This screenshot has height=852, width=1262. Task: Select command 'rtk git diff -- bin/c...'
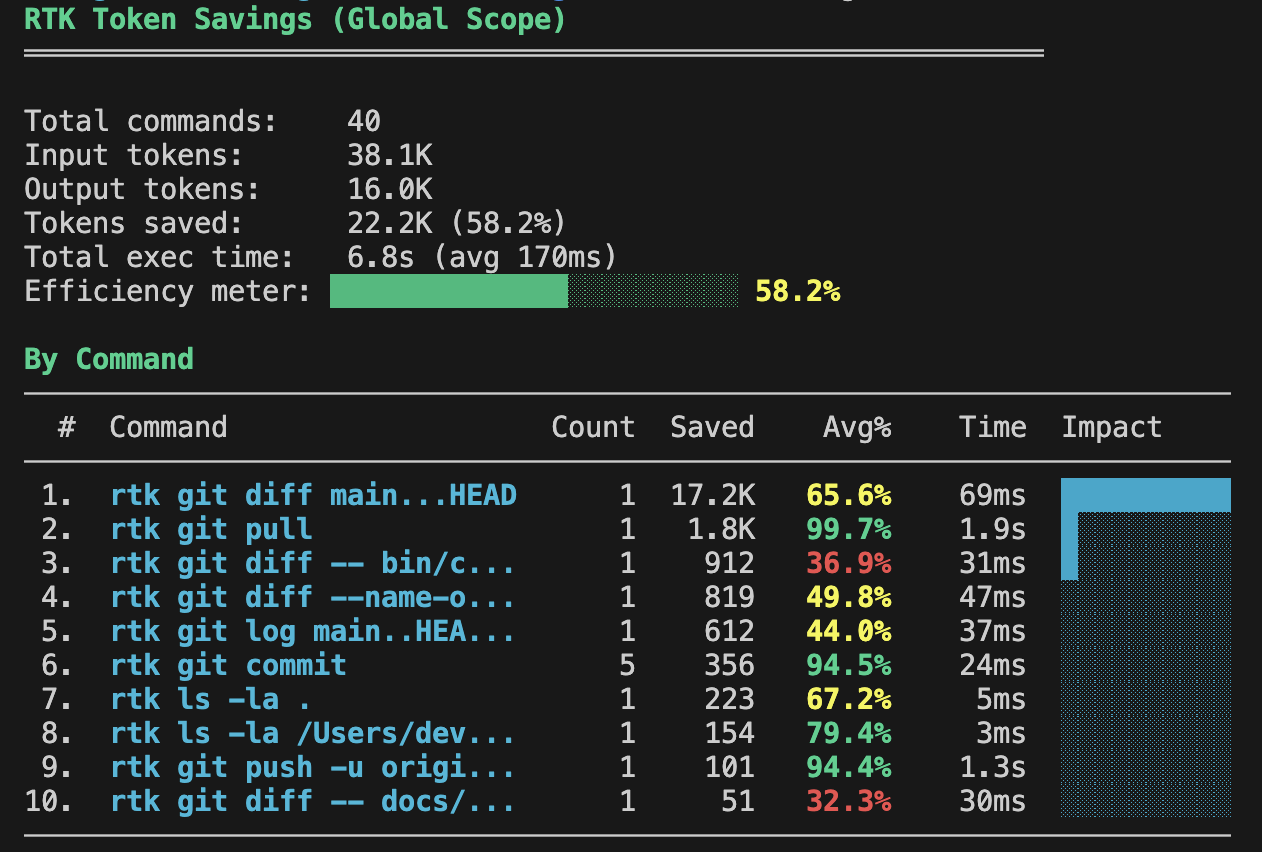click(313, 563)
